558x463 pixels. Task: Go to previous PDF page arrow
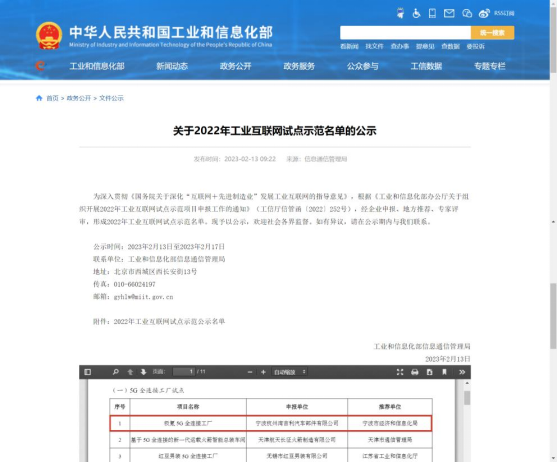click(130, 372)
